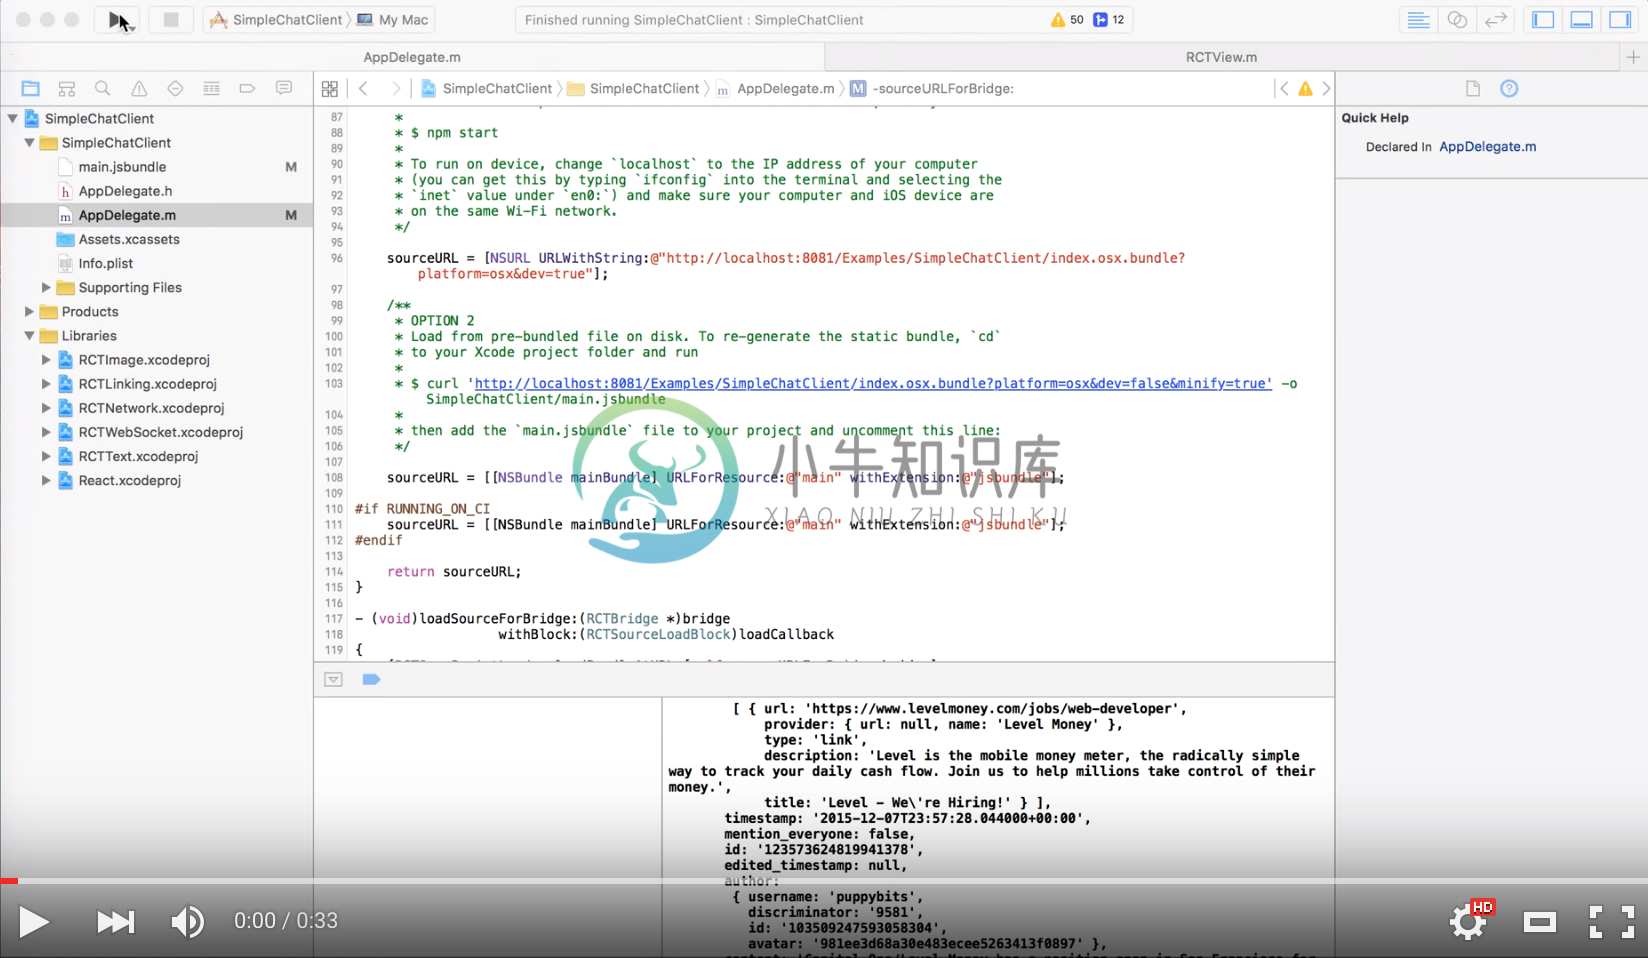Open video quality settings gear
1648x958 pixels.
click(1469, 921)
